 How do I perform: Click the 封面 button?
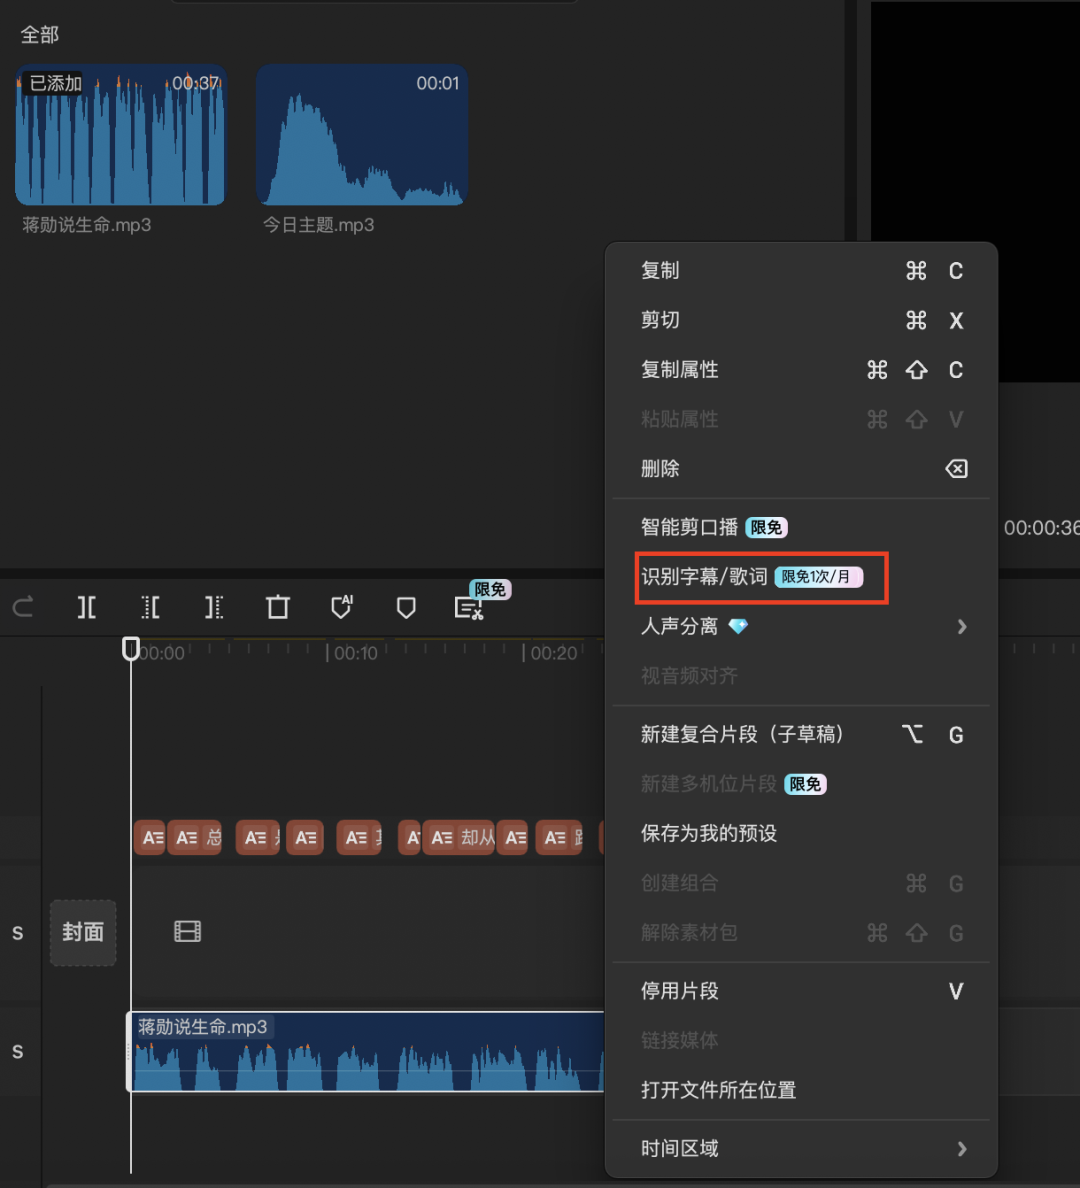click(83, 932)
